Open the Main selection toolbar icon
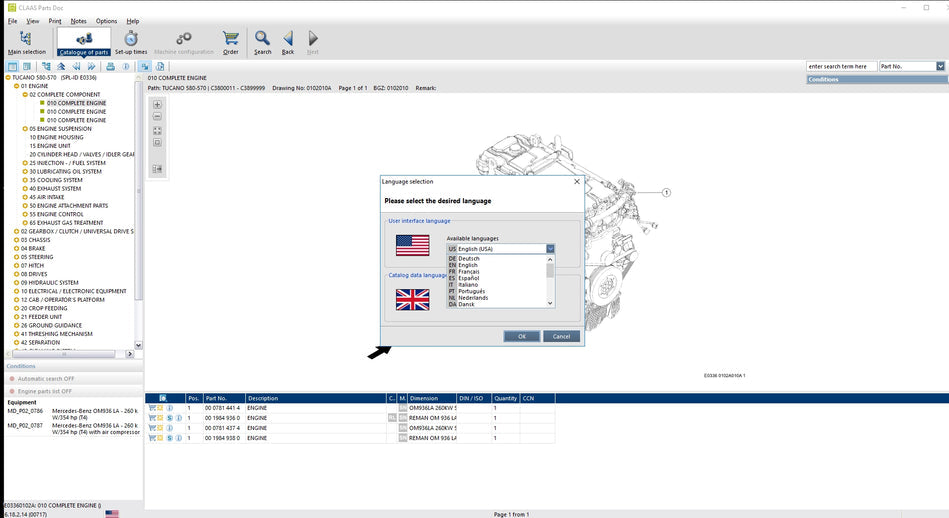Screen dimensions: 949x518 (x=26, y=40)
